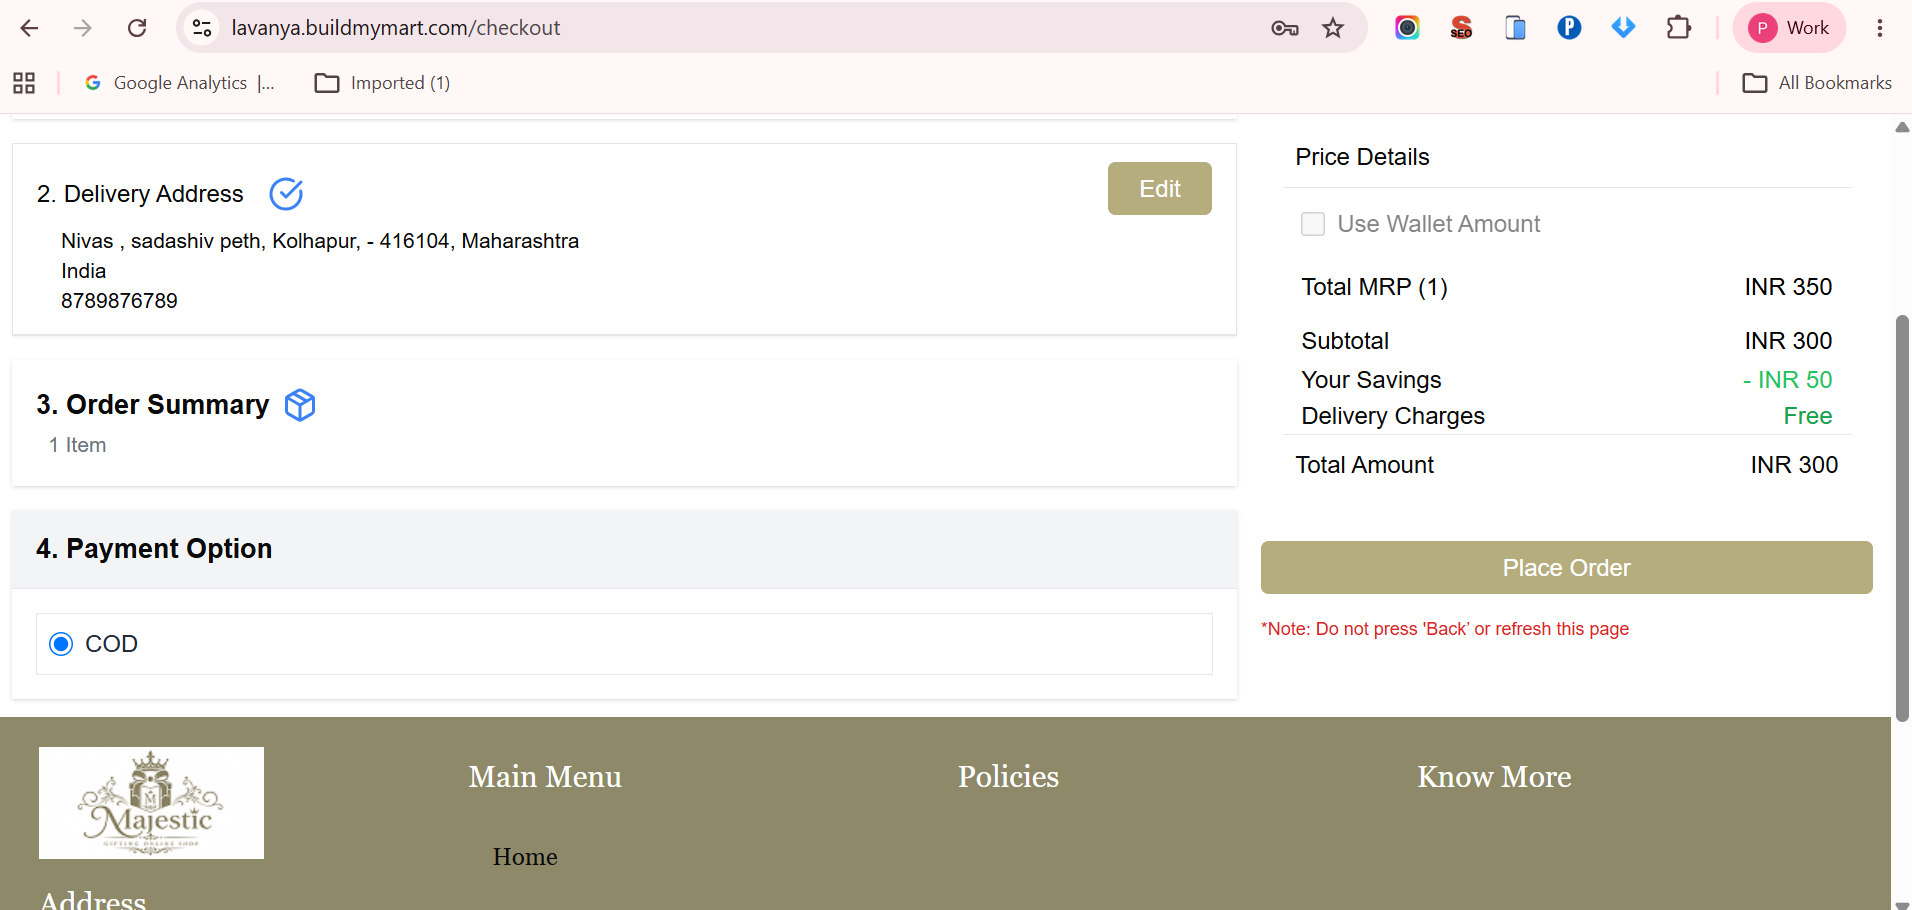Open the apps grid in bookmarks bar
The width and height of the screenshot is (1912, 910).
(x=24, y=83)
